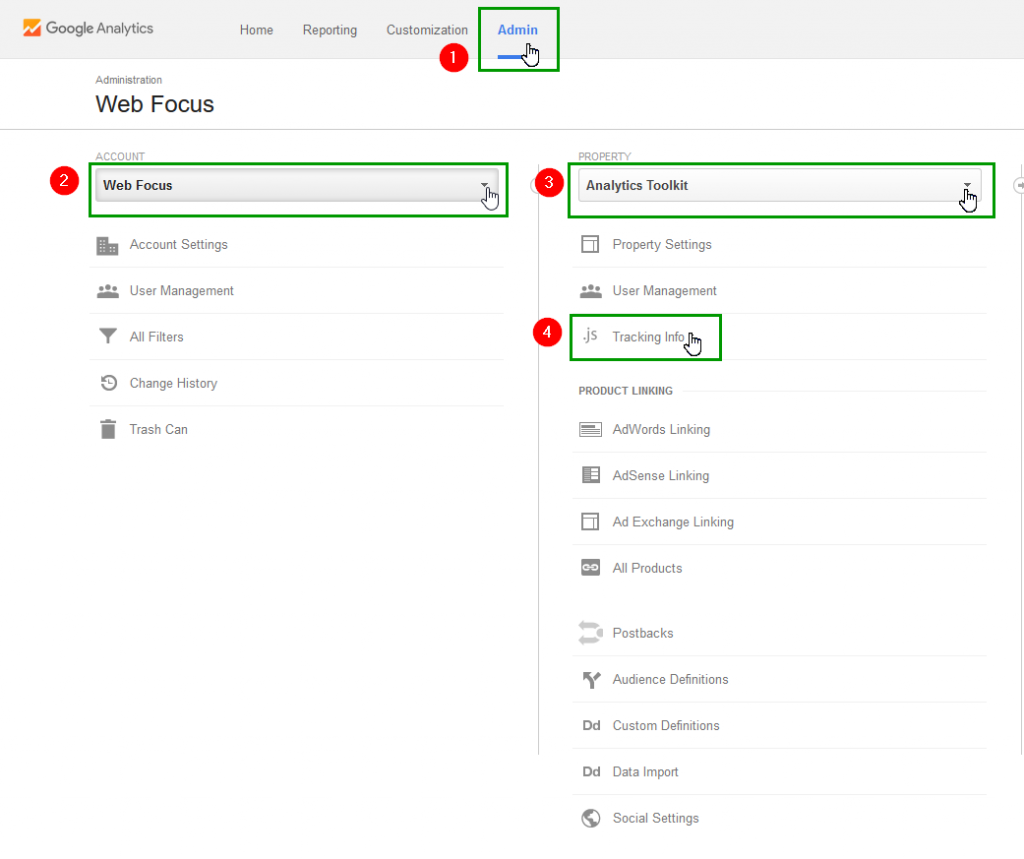Image resolution: width=1024 pixels, height=859 pixels.
Task: Open Social Settings
Action: tap(655, 818)
